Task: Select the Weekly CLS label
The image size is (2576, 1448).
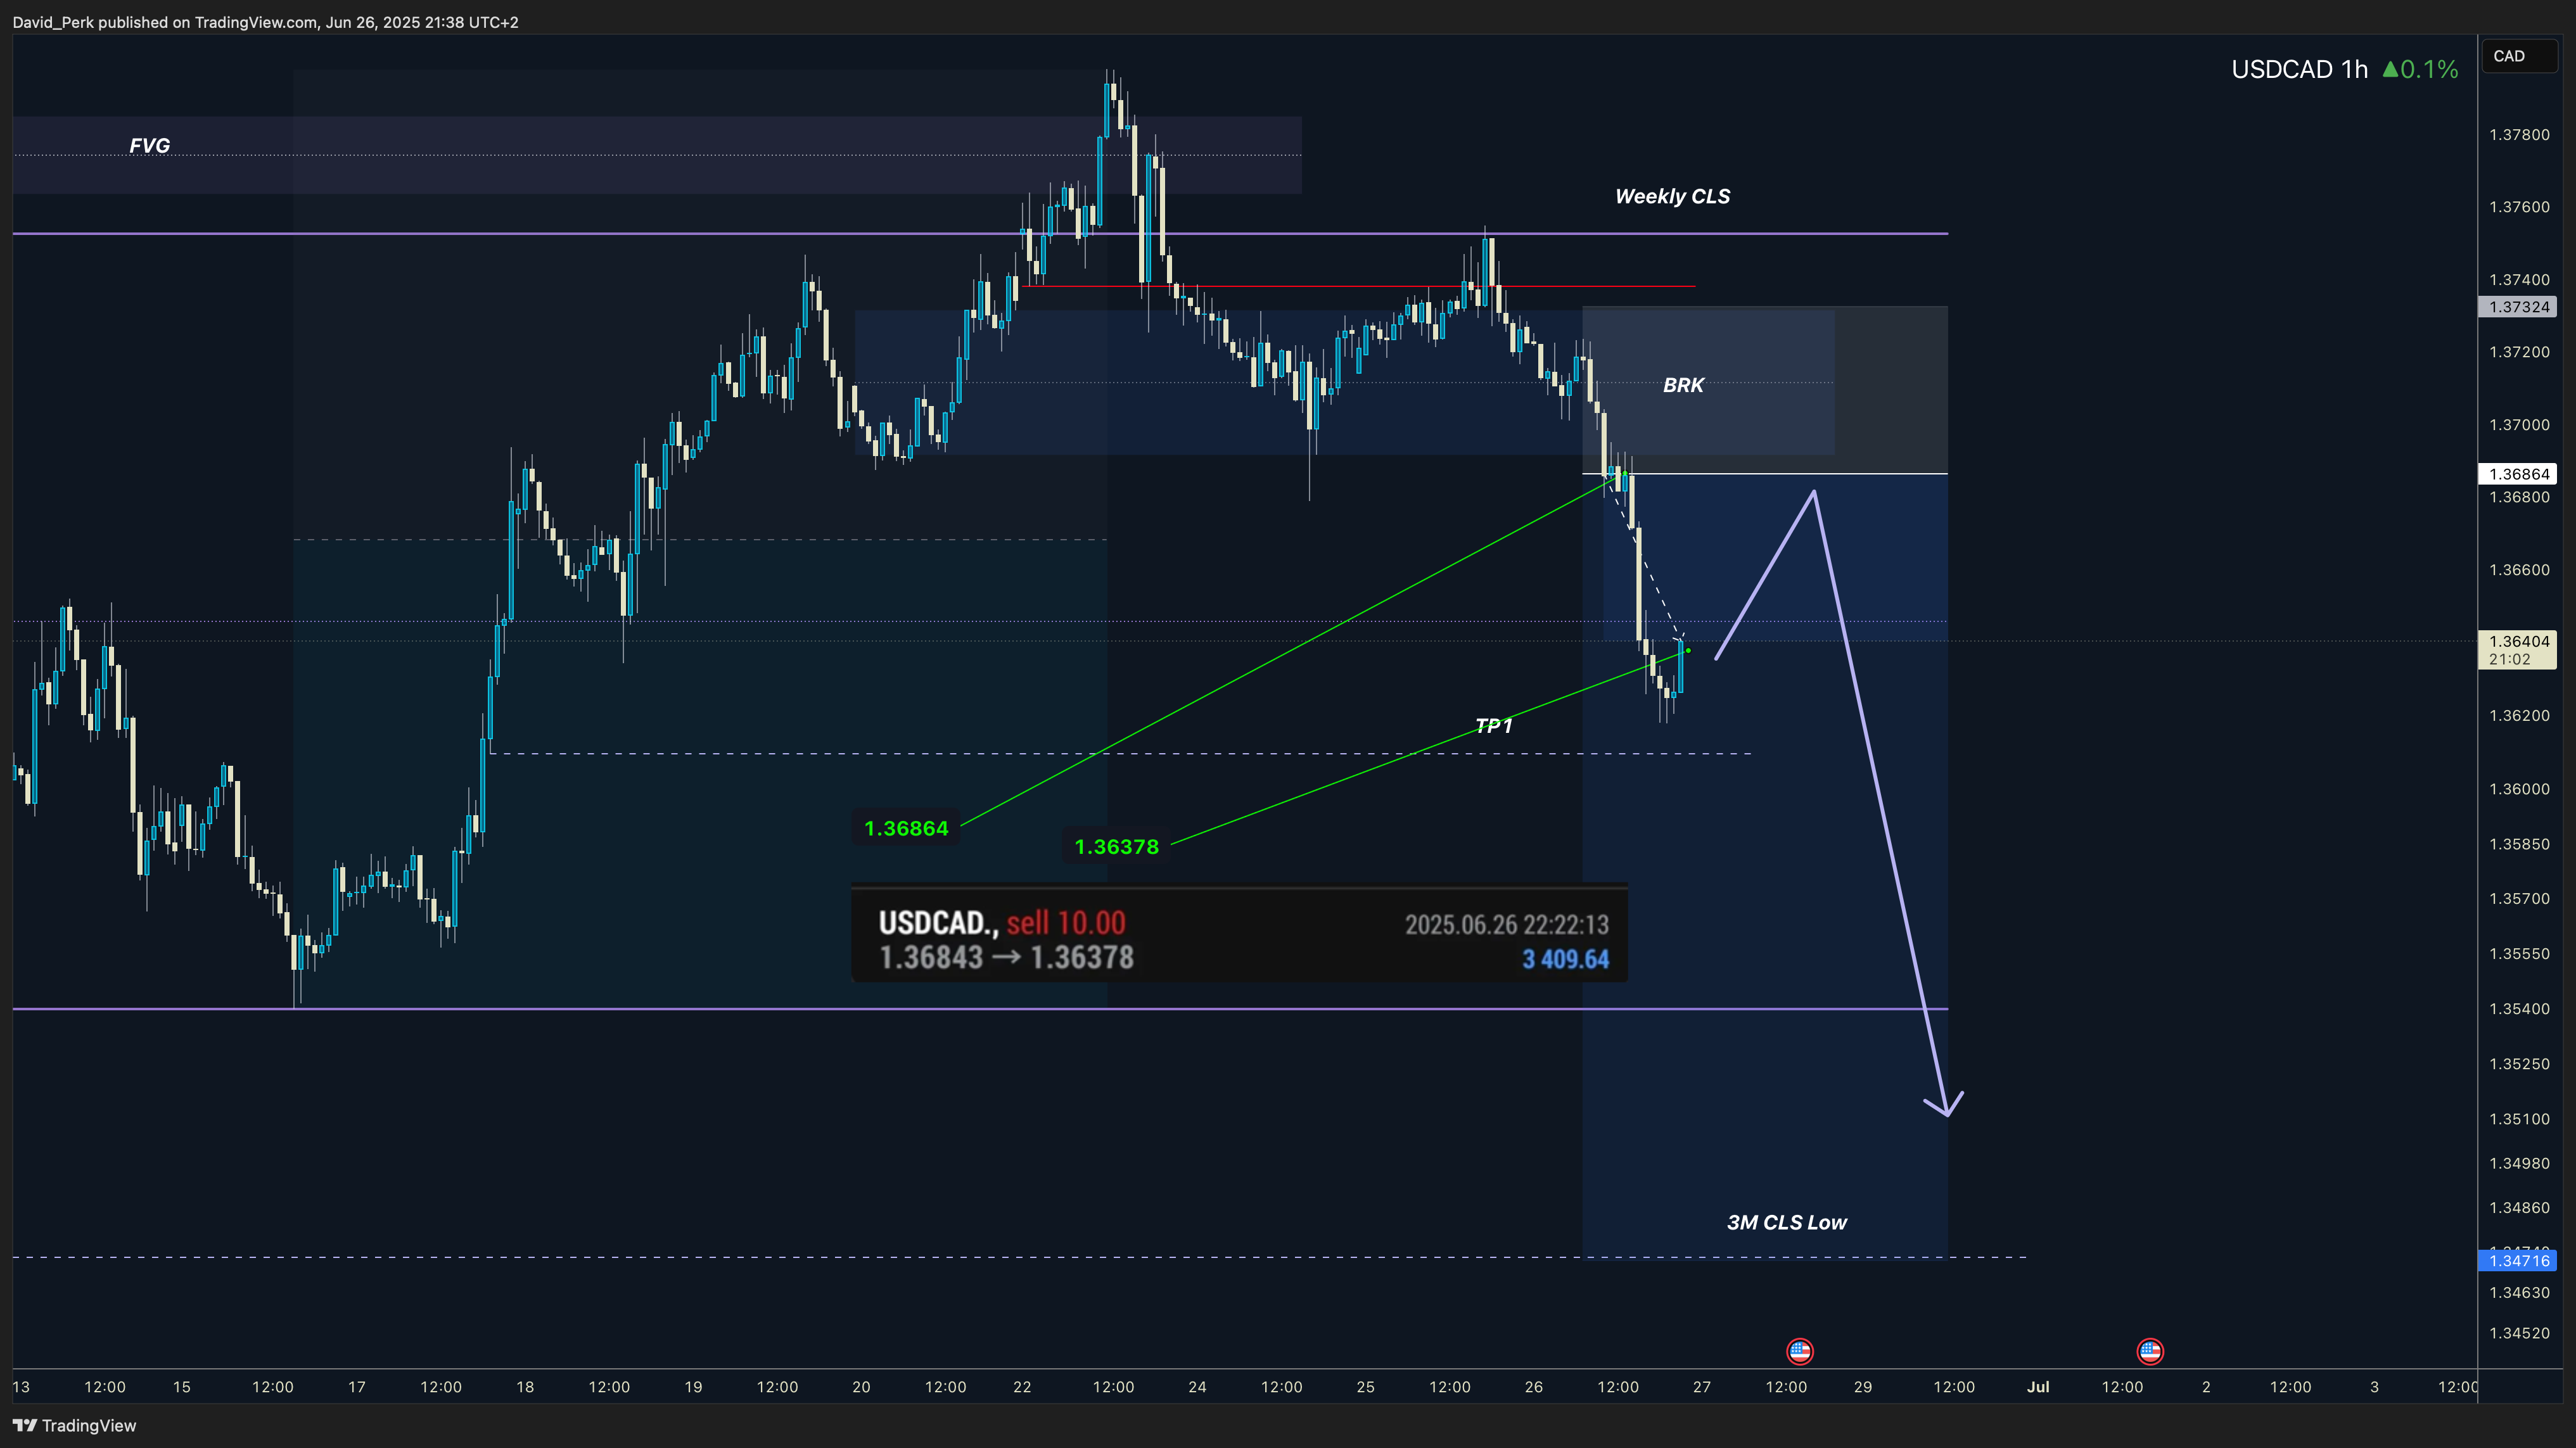Action: click(1673, 196)
